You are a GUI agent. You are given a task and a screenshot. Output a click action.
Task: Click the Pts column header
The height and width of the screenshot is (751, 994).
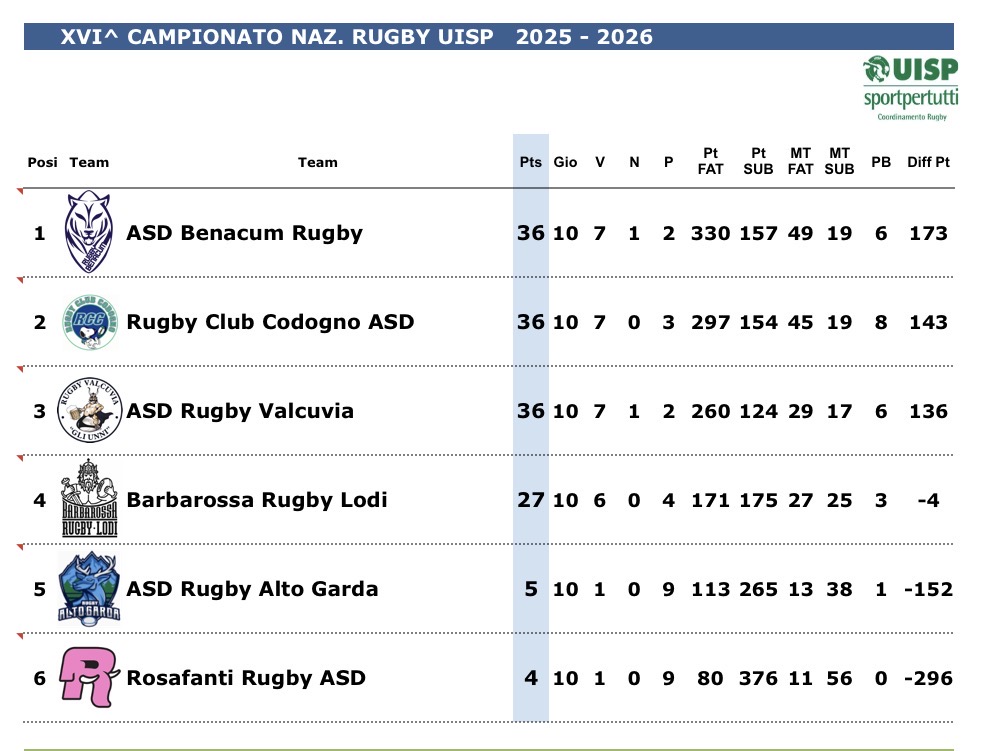coord(530,162)
